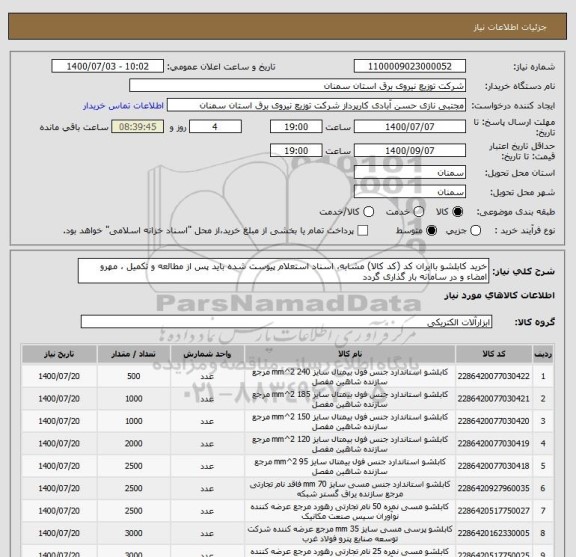Click the جزئیات اطلاعات نیاز page title
Viewport: 576px width, 557px height.
pos(510,27)
